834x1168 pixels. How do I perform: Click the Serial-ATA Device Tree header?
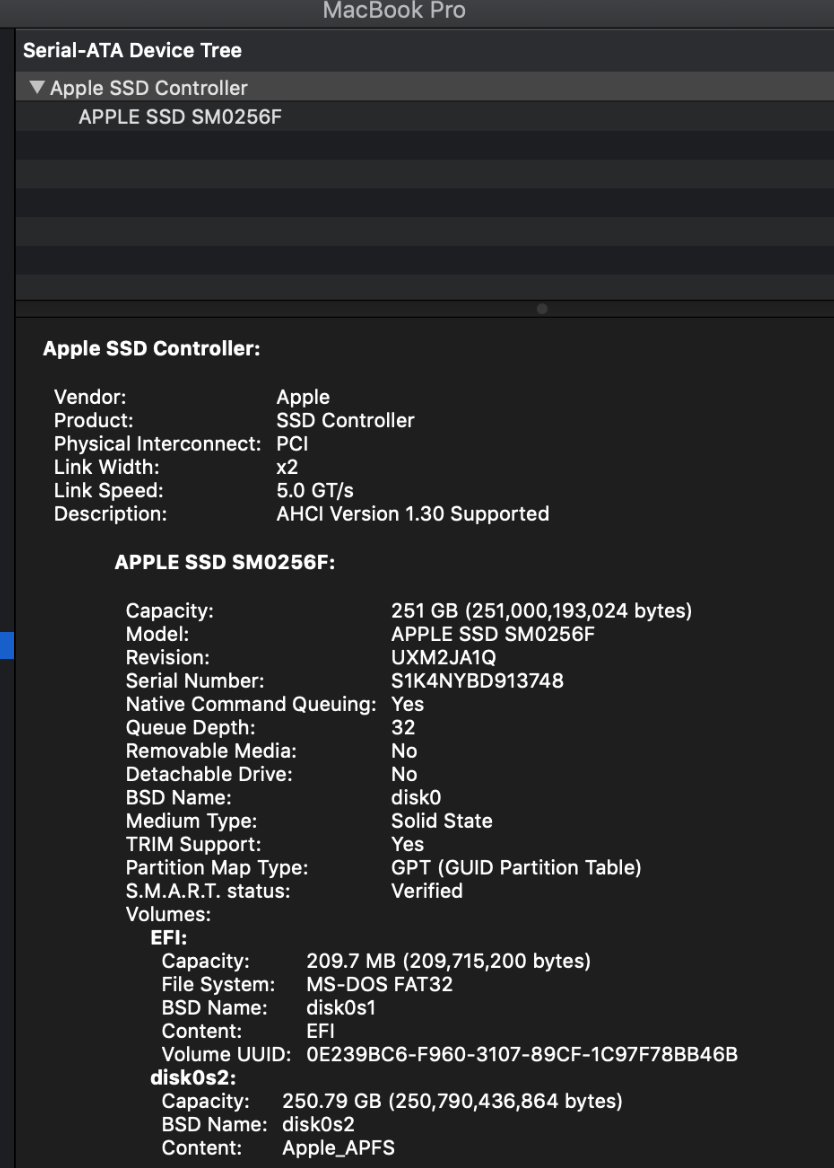(133, 51)
